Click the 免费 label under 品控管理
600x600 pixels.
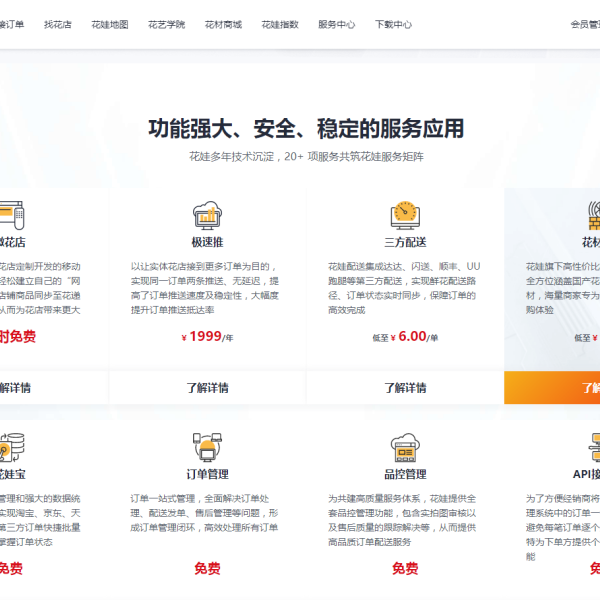pyautogui.click(x=405, y=569)
